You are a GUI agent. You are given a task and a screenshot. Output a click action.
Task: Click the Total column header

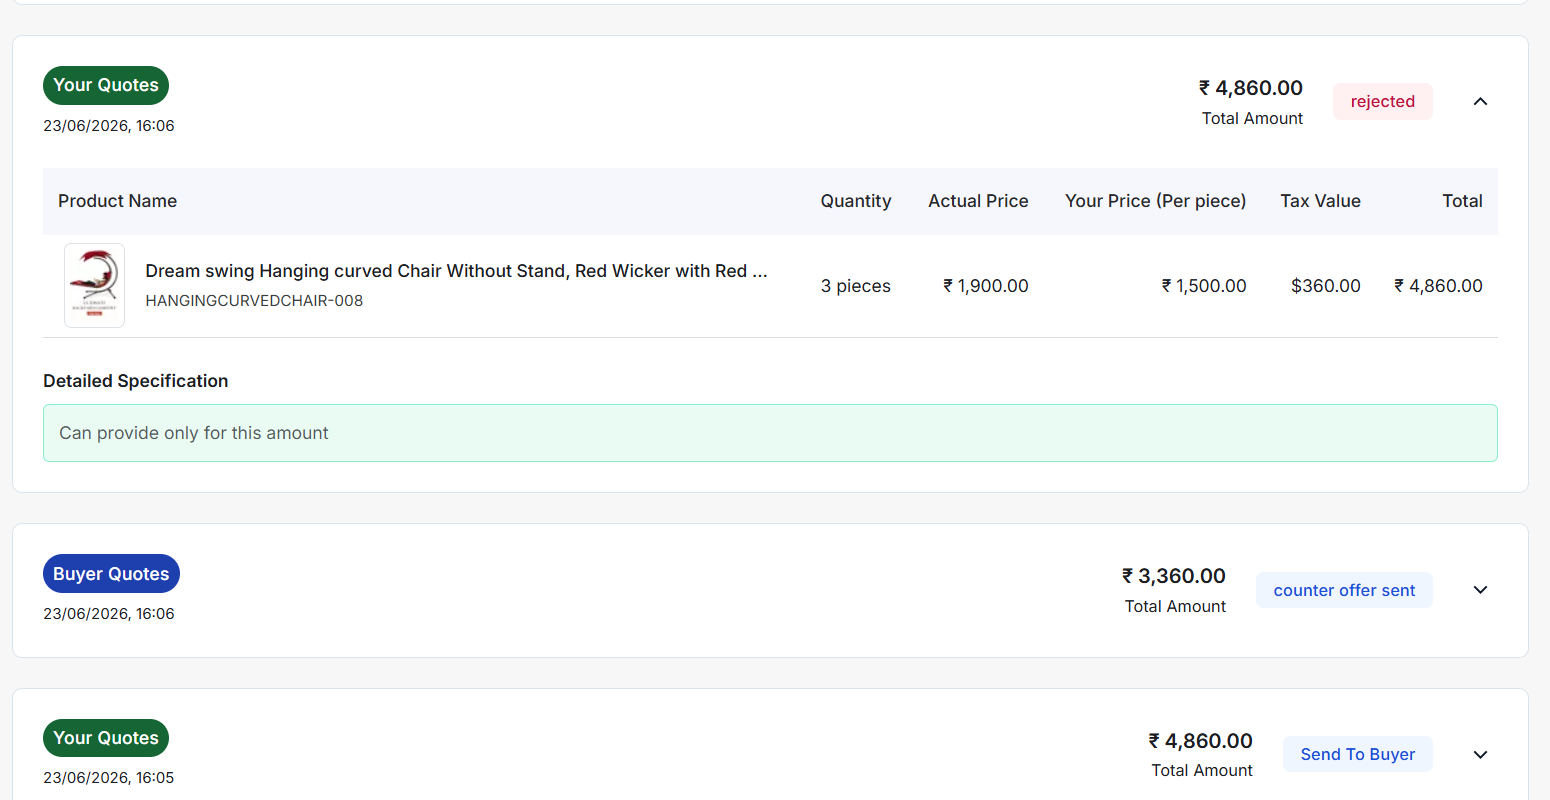tap(1462, 201)
